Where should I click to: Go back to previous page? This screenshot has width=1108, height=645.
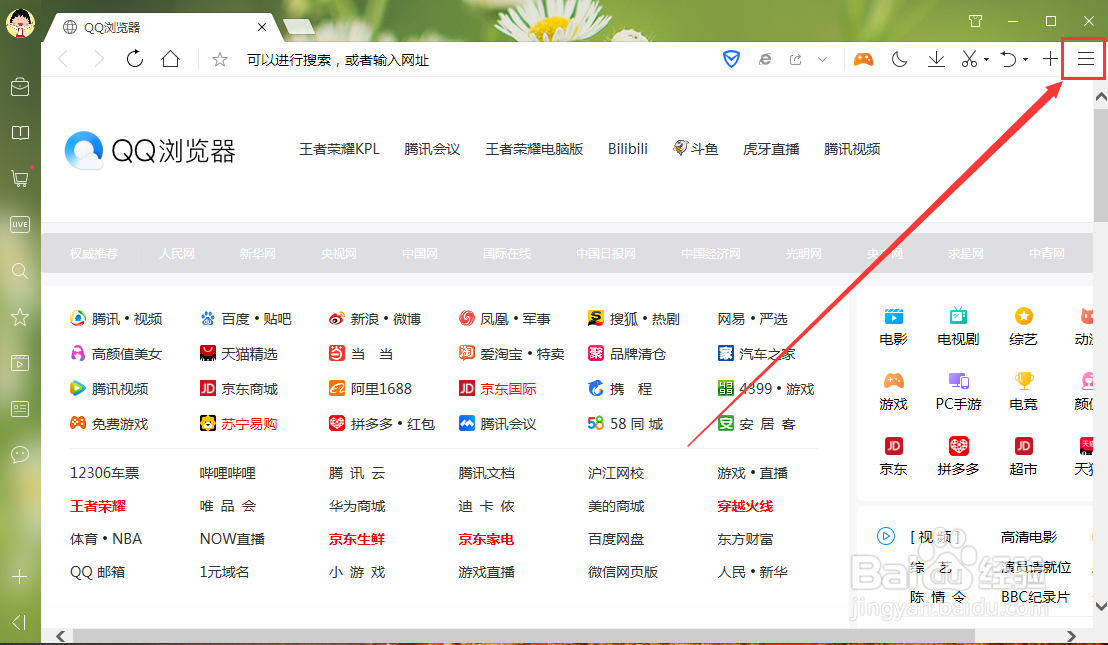[63, 59]
